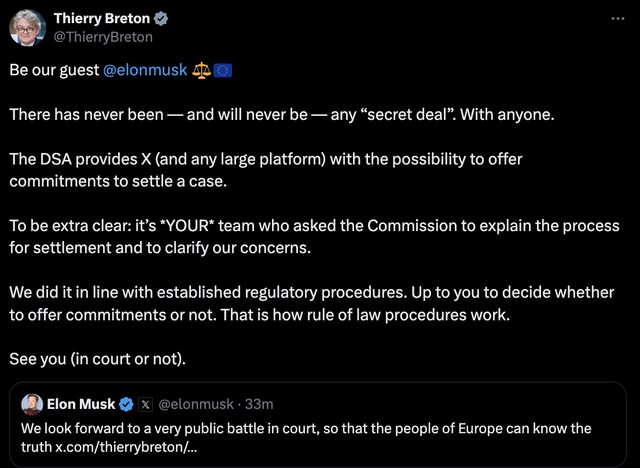This screenshot has height=468, width=640.
Task: Click the paragraph about the DSA providing X commitments
Action: (266, 170)
